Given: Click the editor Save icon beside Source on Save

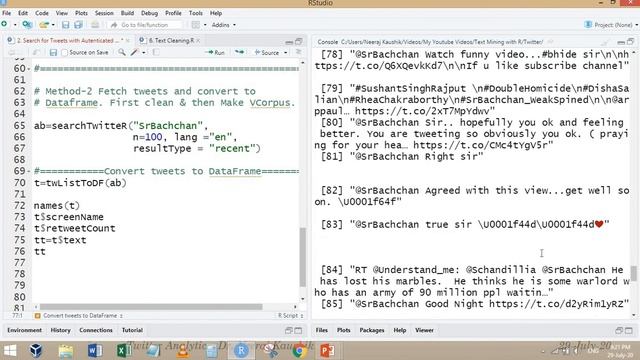Looking at the screenshot, I should coord(53,52).
